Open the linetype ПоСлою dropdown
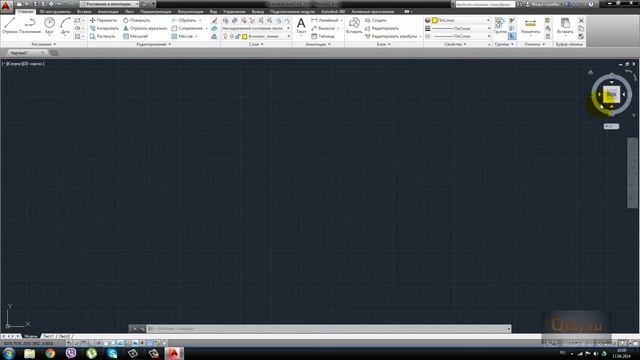This screenshot has width=640, height=360. click(x=461, y=36)
